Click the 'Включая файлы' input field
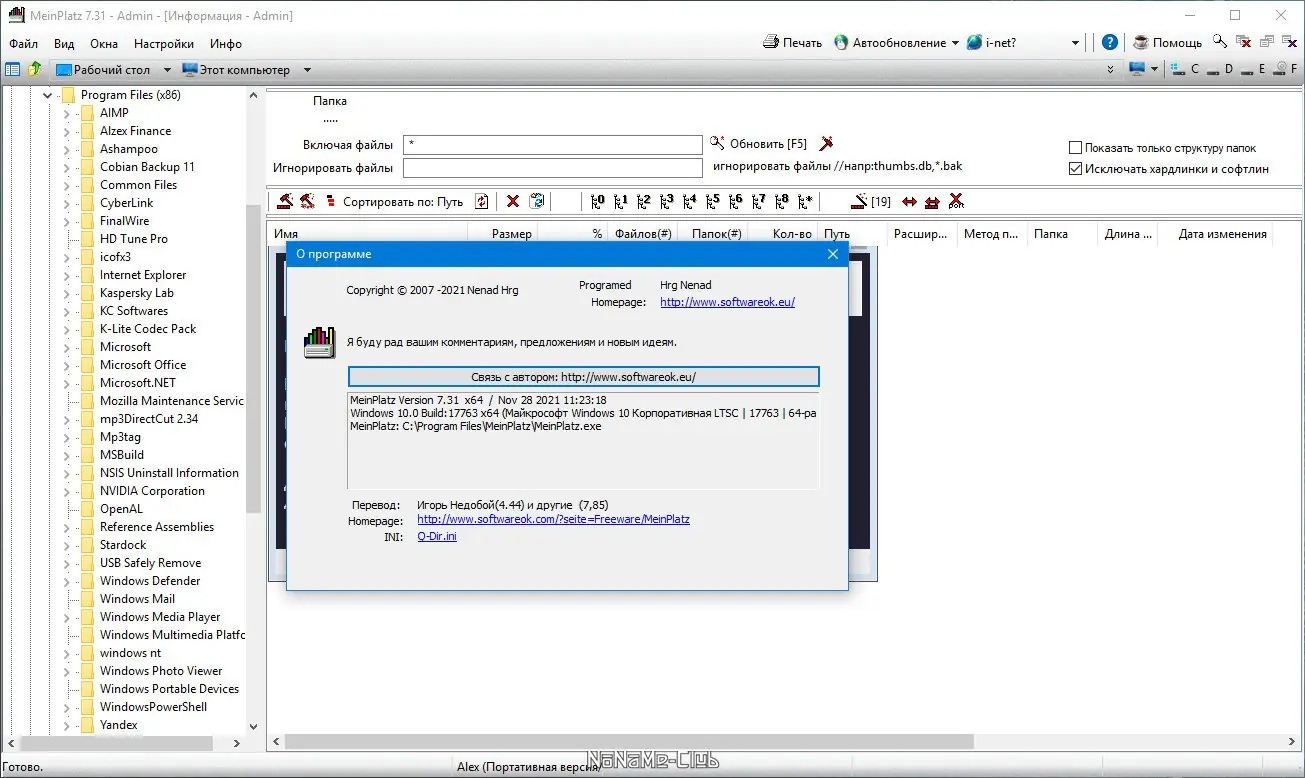 pos(553,145)
